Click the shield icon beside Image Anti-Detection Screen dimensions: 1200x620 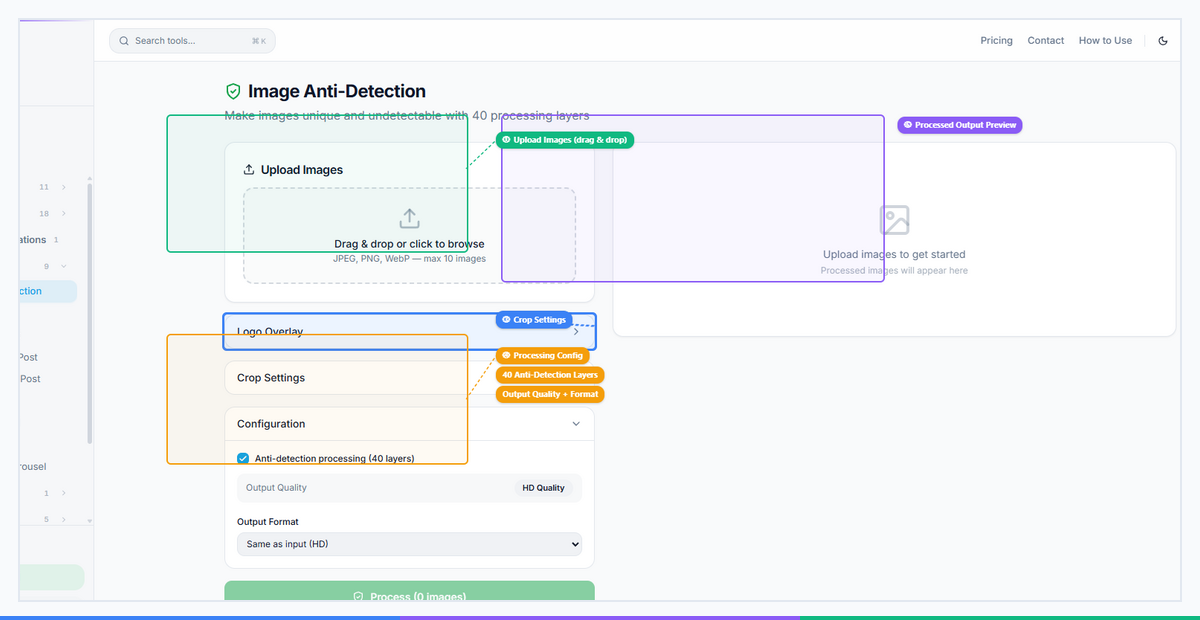click(x=233, y=92)
